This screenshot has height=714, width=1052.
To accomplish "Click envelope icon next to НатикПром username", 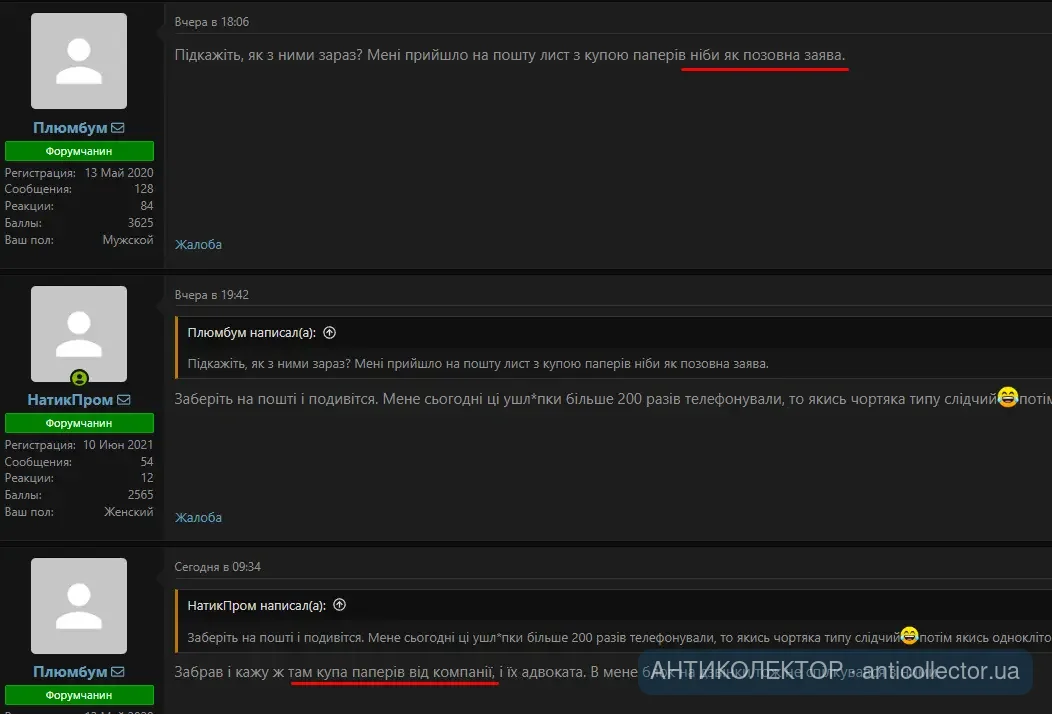I will (x=124, y=400).
